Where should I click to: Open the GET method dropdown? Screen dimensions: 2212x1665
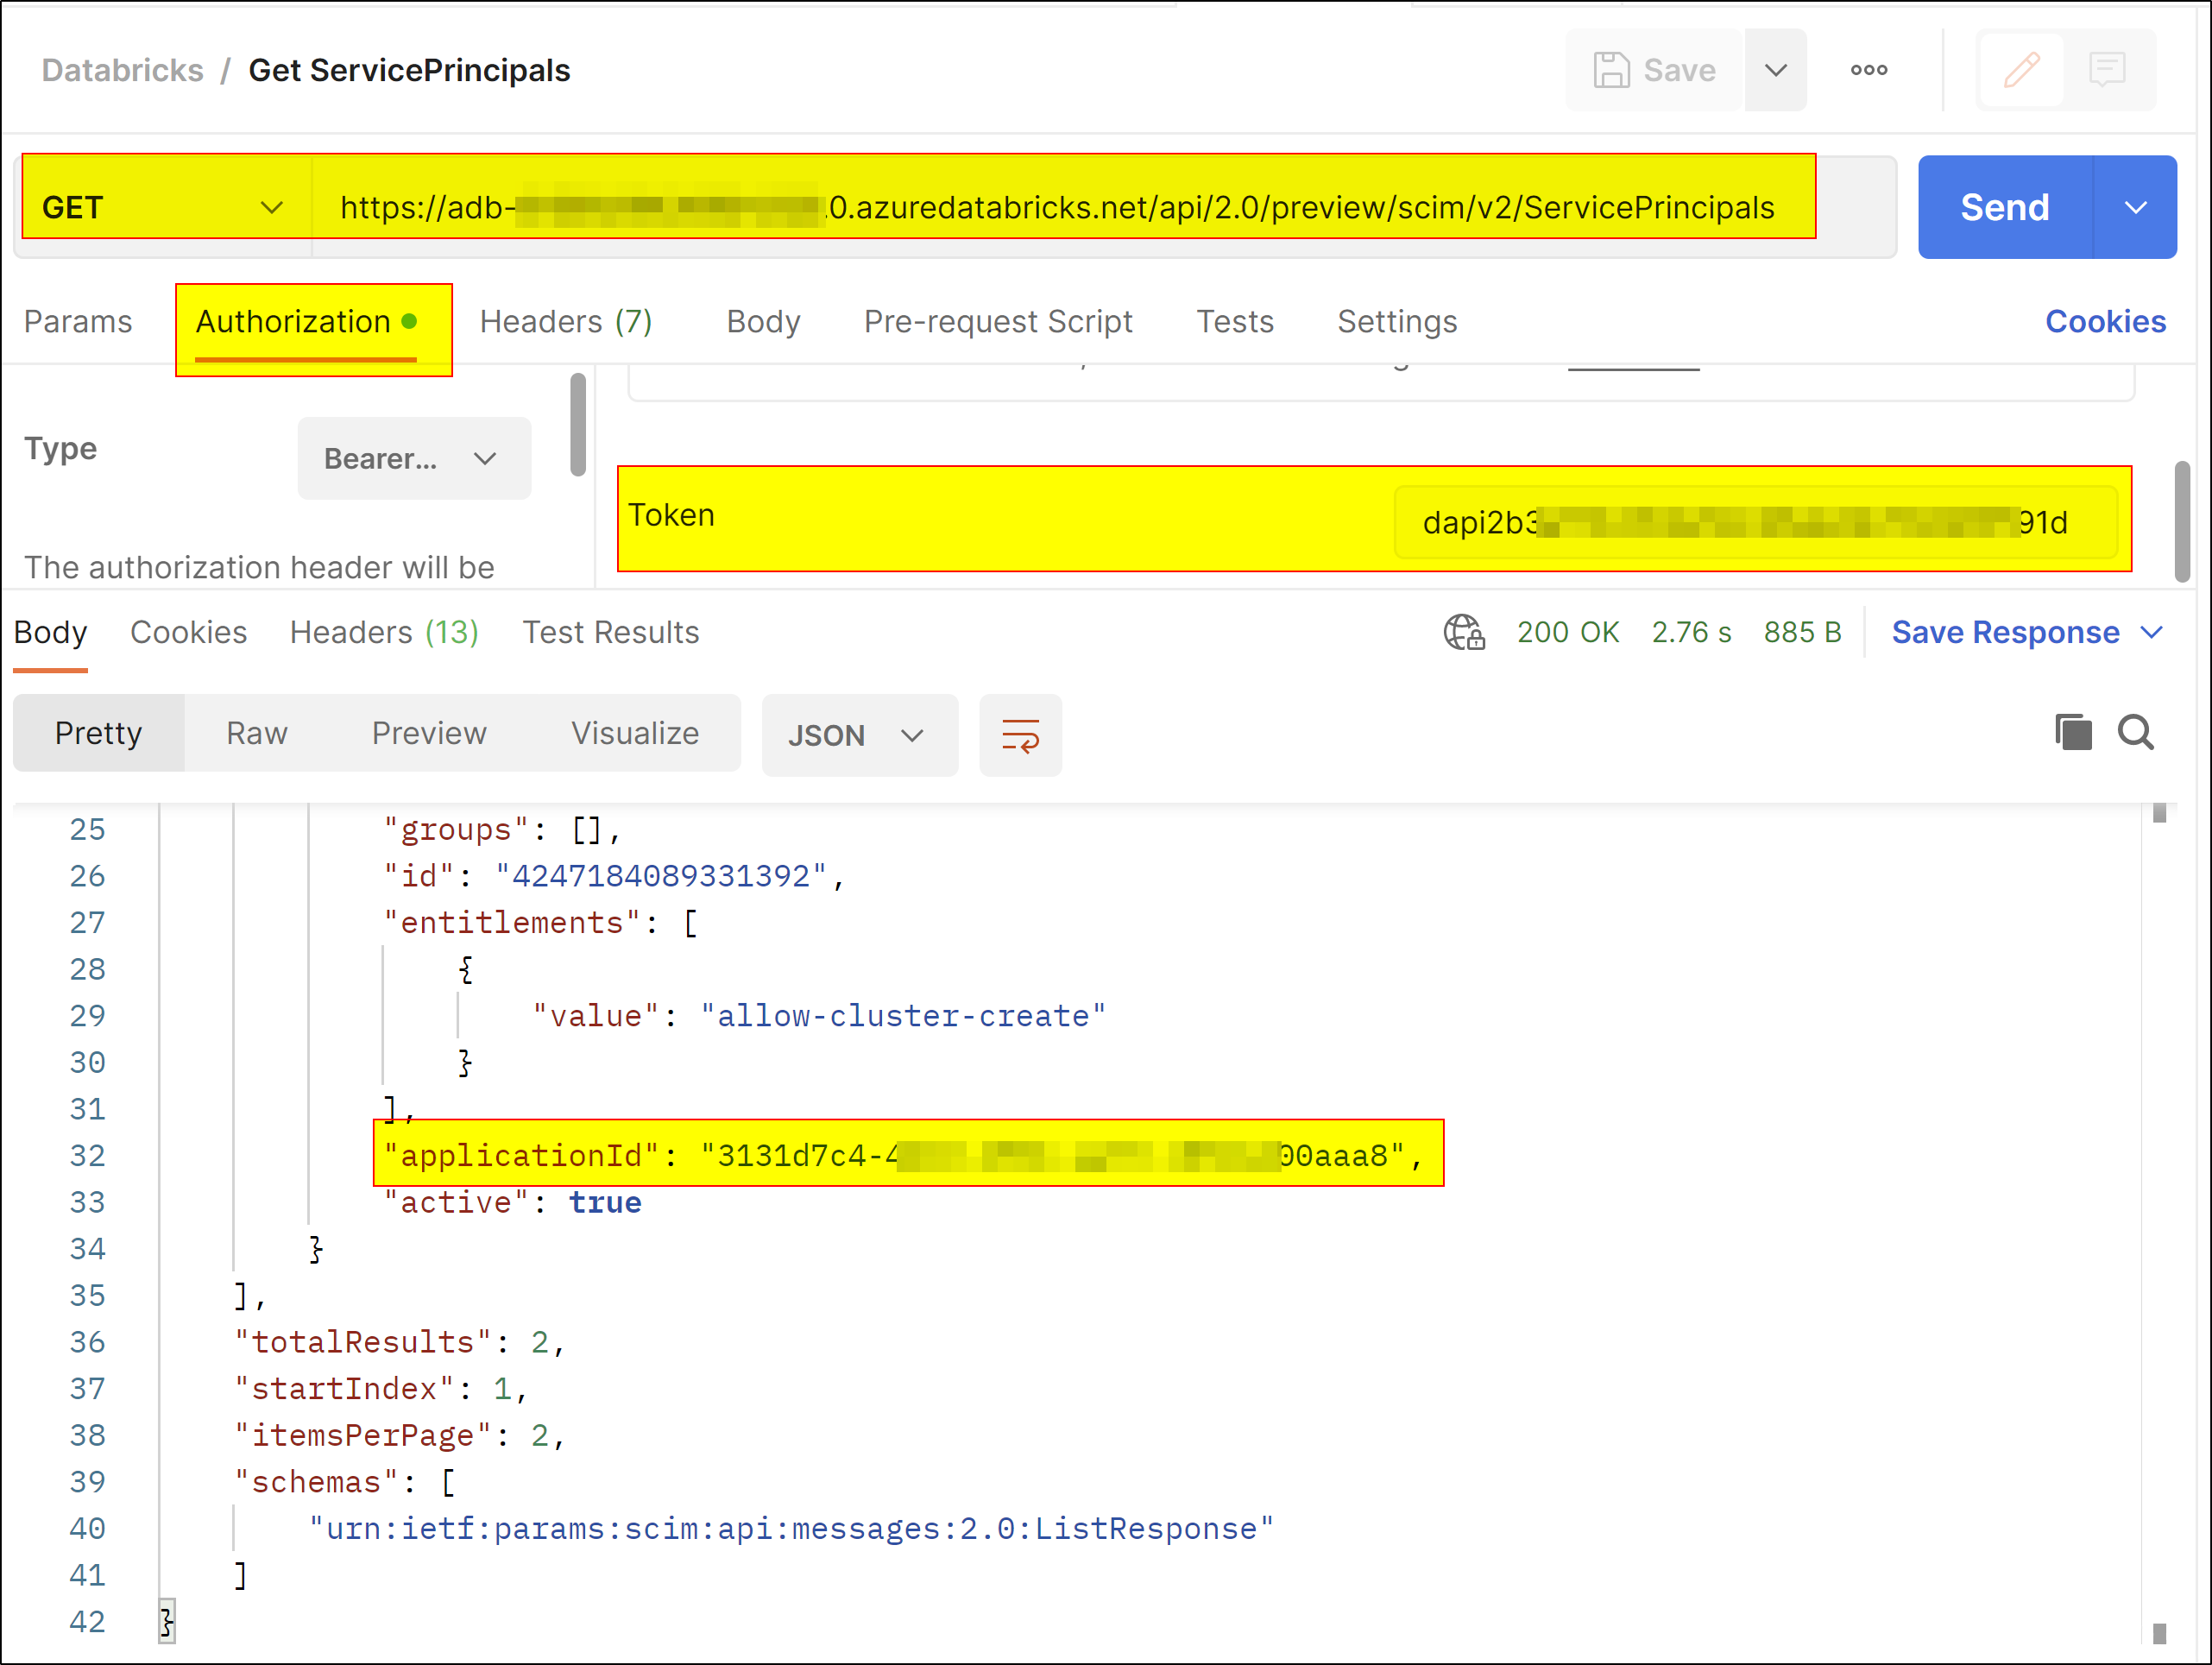pyautogui.click(x=164, y=208)
